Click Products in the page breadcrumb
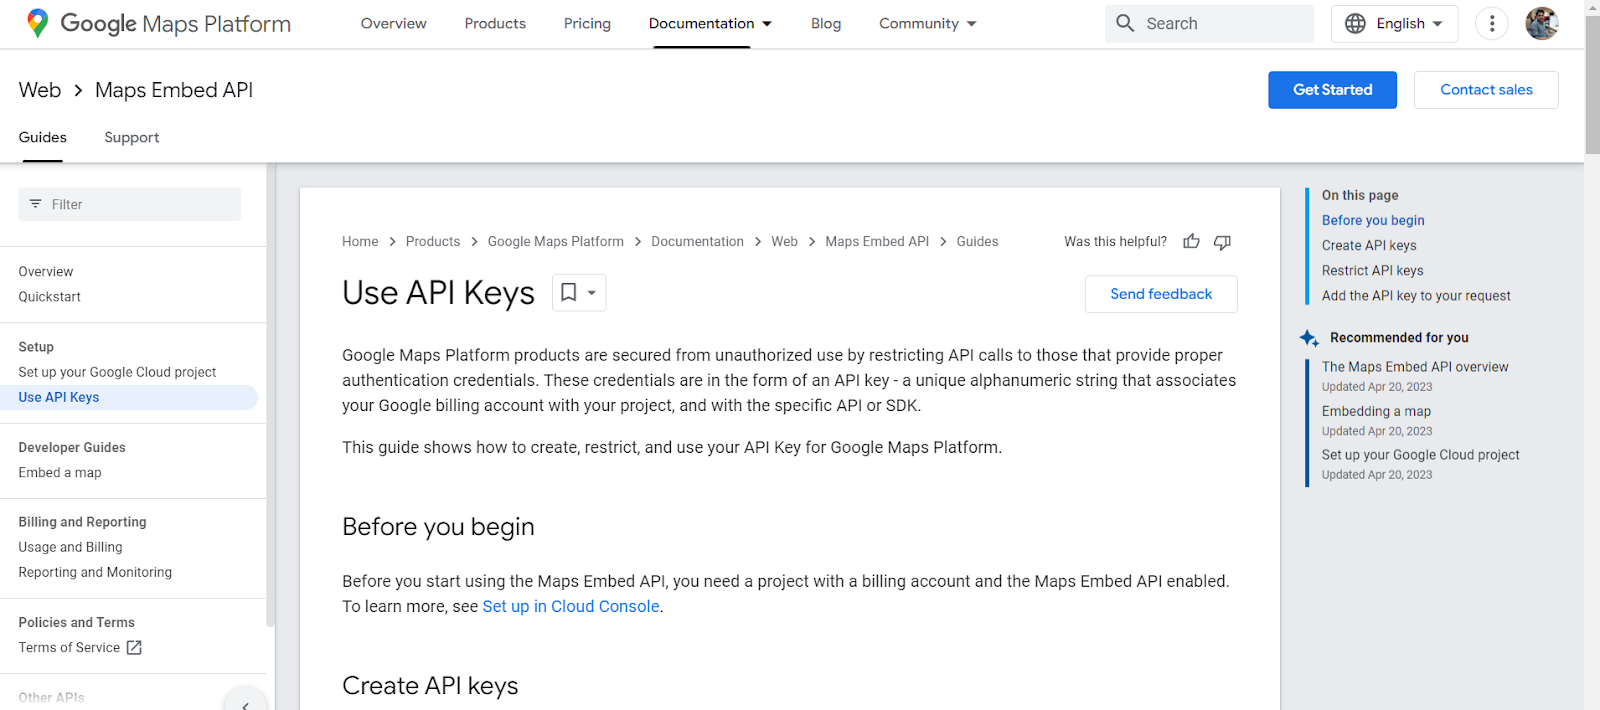Viewport: 1600px width, 710px height. (x=433, y=241)
